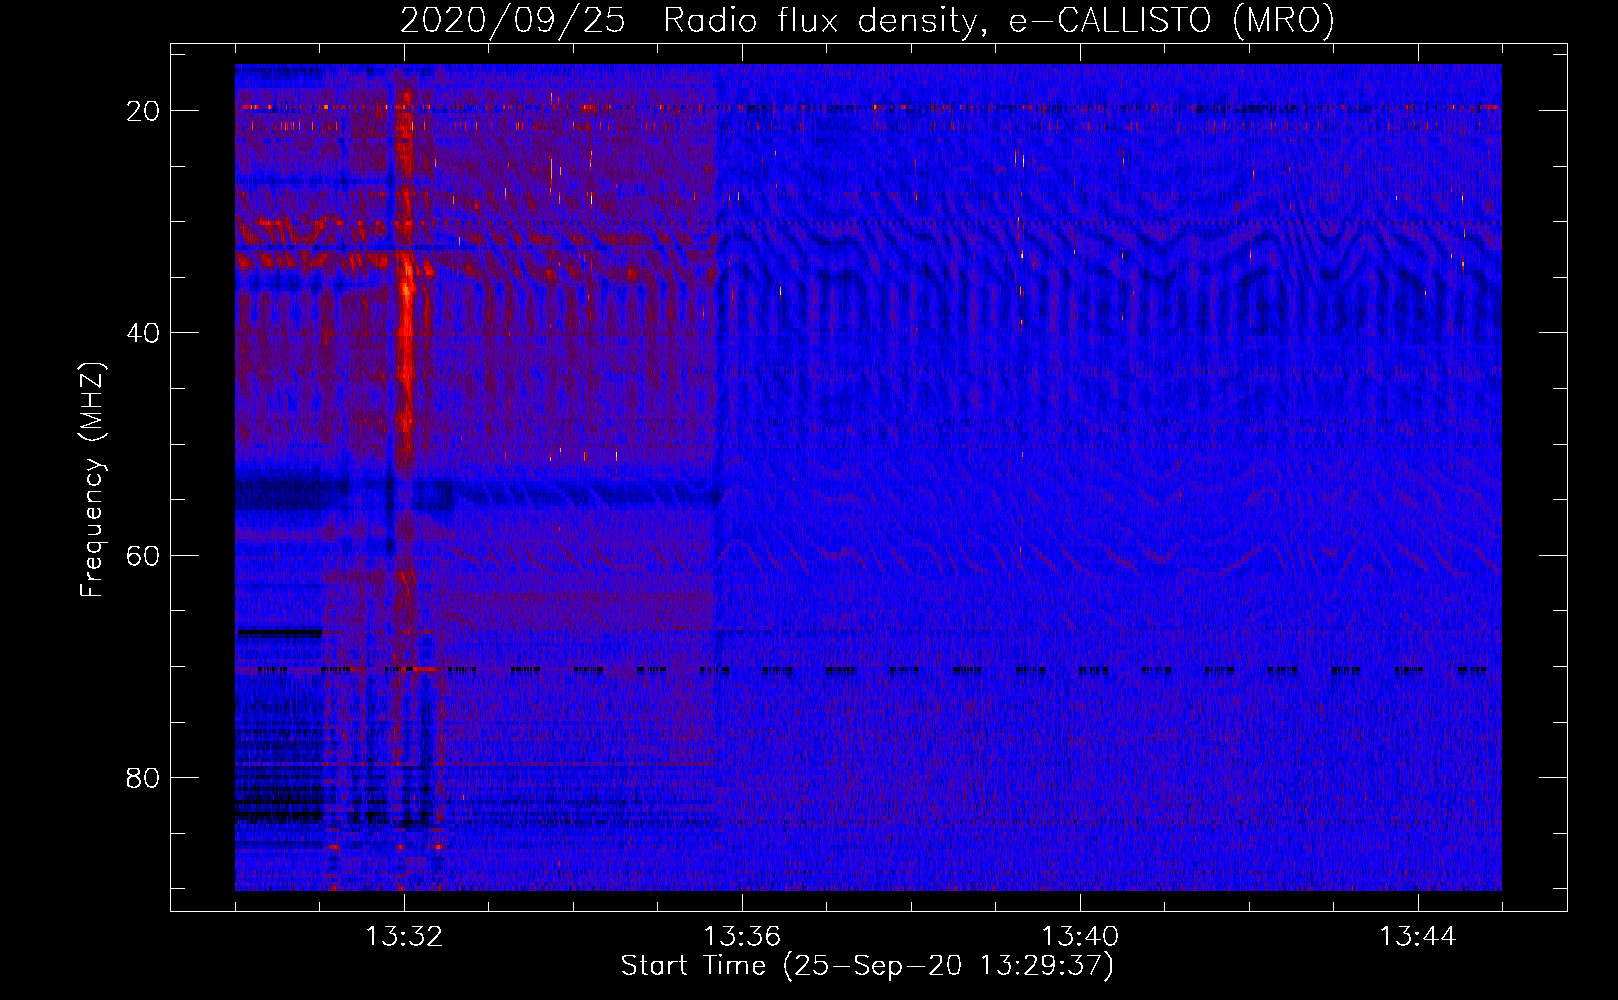Click the "Start Time (25-Sep-20 13:29:37)" label
The image size is (1618, 1000).
pyautogui.click(x=867, y=966)
